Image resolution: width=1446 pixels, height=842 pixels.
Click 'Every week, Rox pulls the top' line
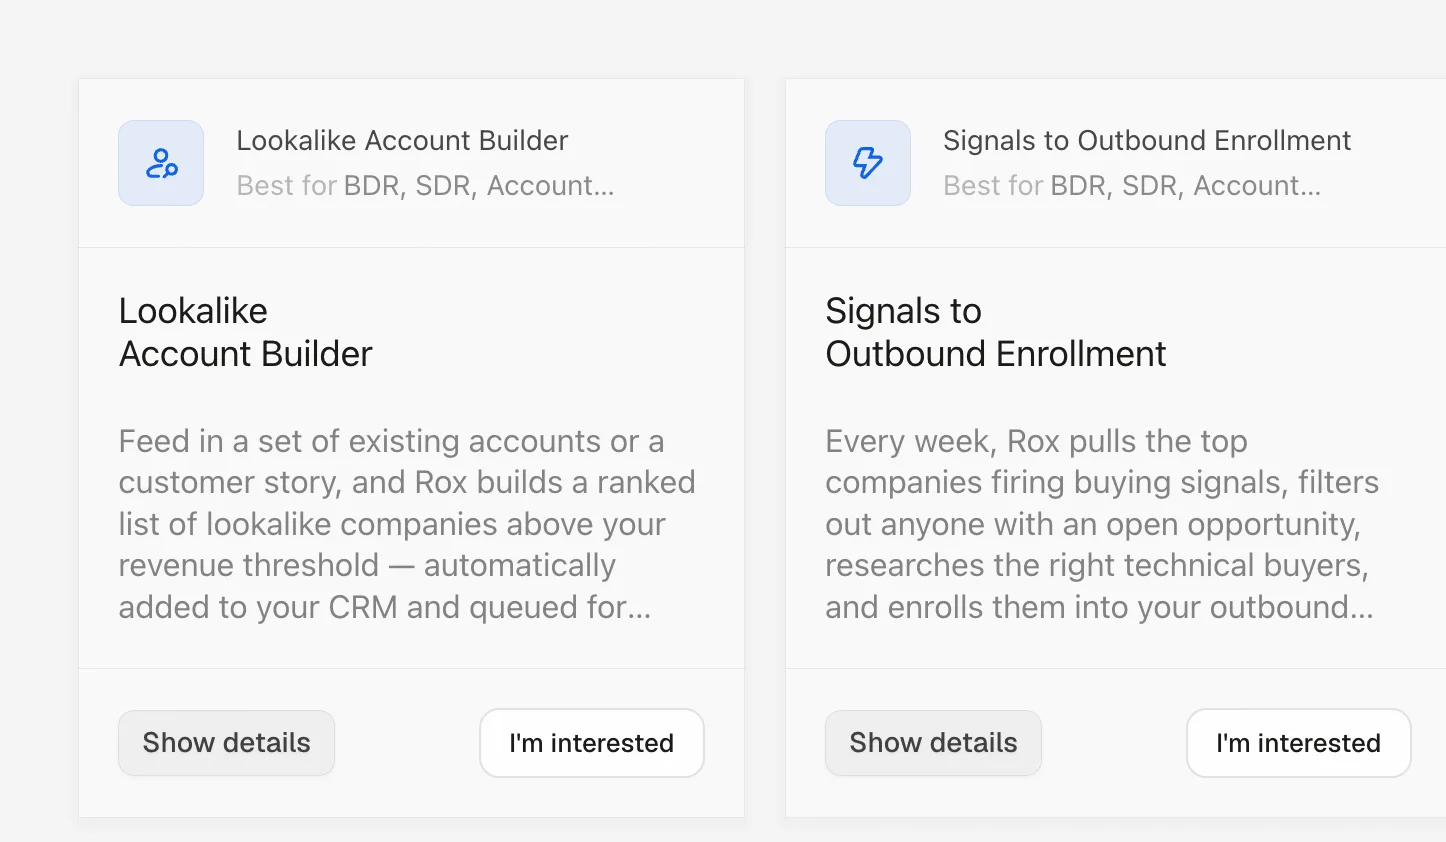click(x=1036, y=441)
